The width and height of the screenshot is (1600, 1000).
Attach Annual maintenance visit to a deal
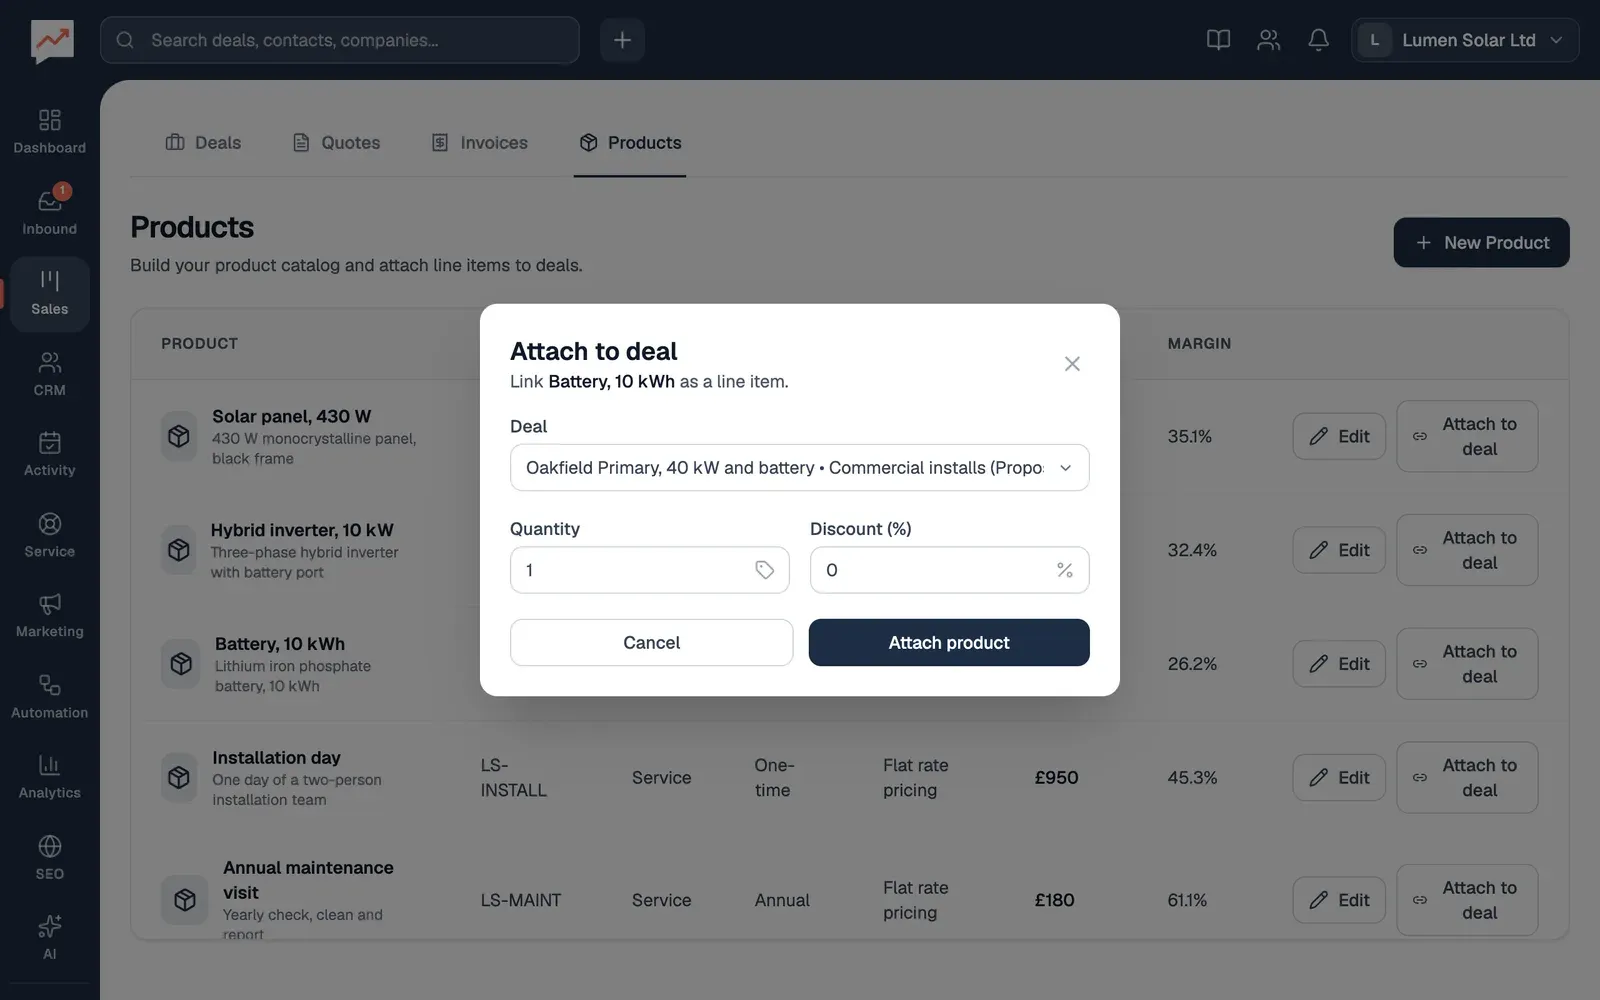pos(1467,900)
